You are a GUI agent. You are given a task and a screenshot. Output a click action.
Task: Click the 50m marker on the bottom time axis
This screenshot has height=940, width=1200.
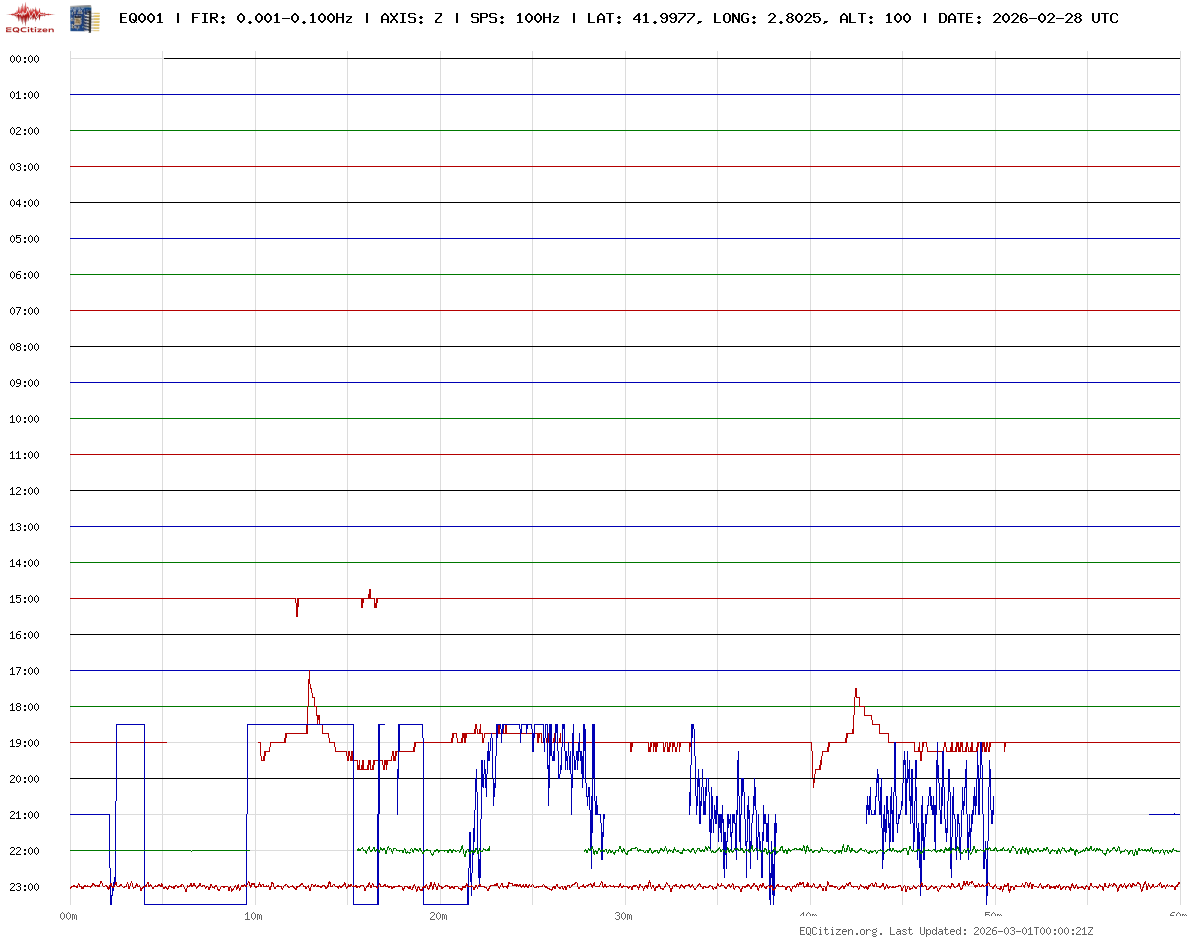(994, 916)
